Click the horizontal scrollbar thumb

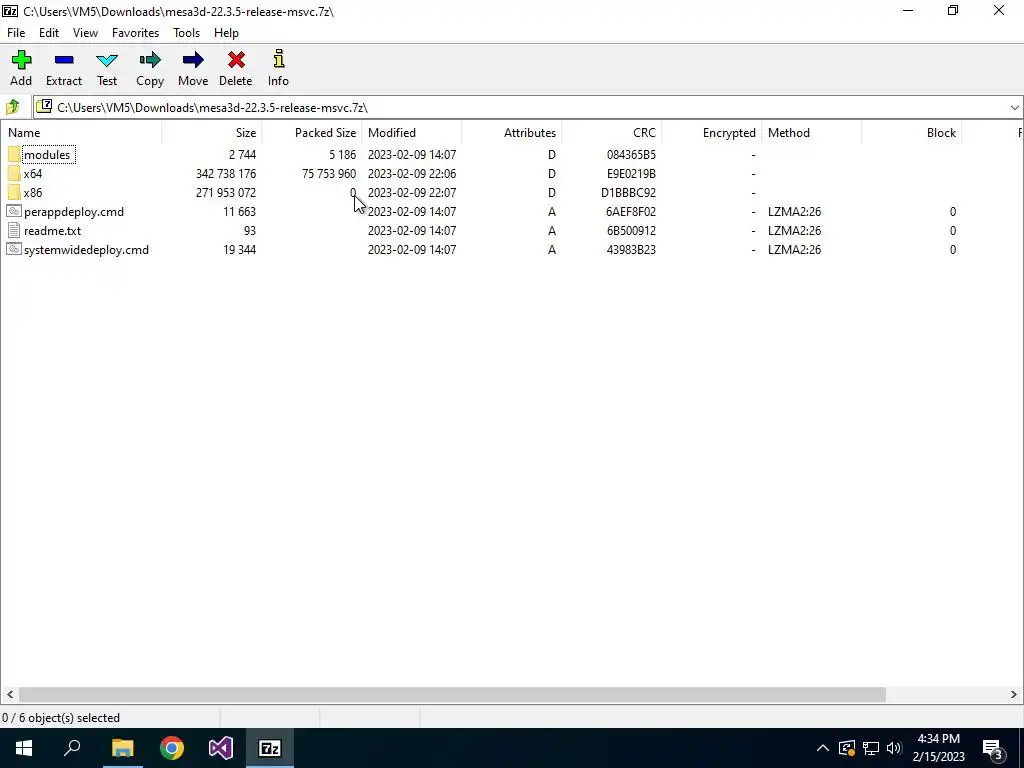[x=452, y=694]
